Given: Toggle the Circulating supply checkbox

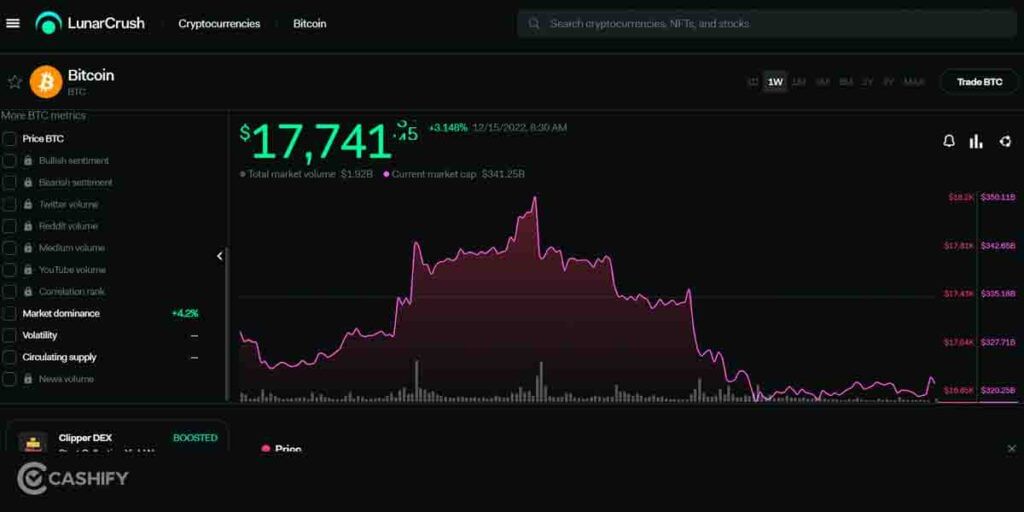Looking at the screenshot, I should pyautogui.click(x=9, y=357).
